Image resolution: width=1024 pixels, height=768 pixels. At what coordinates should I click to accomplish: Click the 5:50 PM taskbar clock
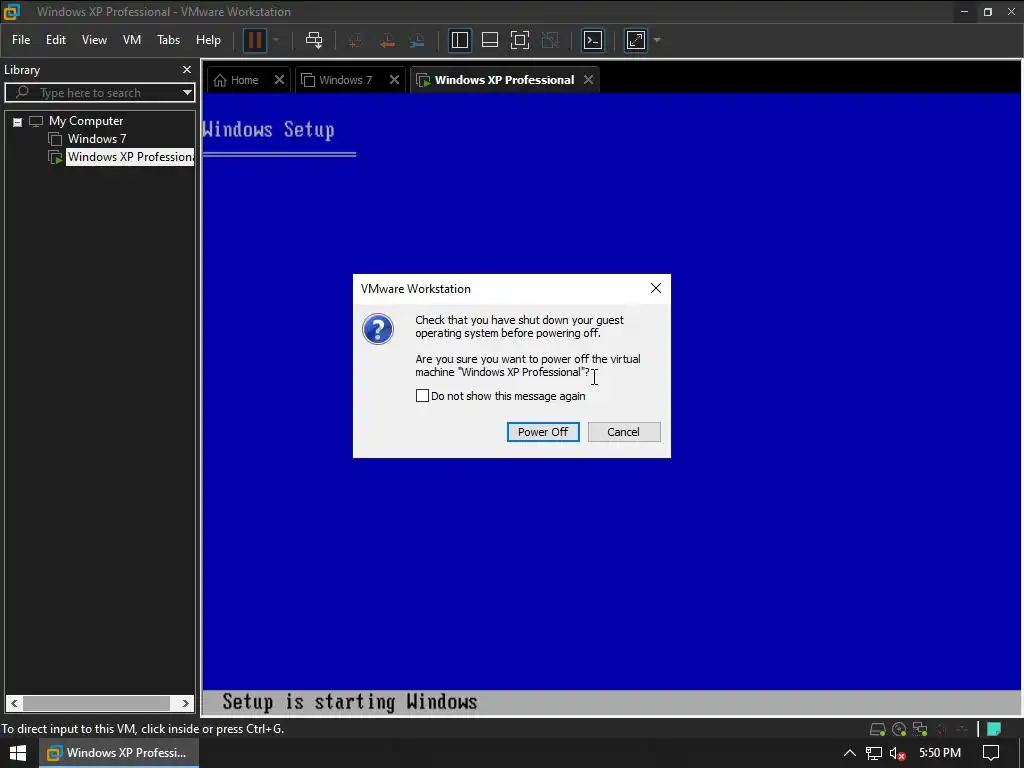pyautogui.click(x=940, y=753)
